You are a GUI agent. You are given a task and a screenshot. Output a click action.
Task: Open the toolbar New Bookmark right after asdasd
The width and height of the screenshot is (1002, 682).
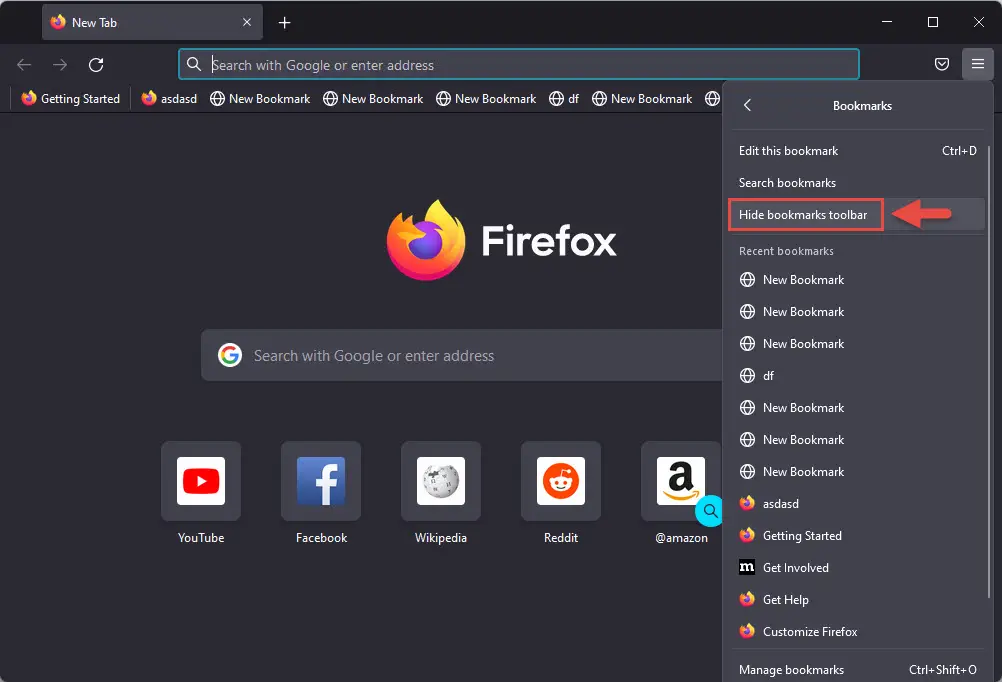[260, 98]
